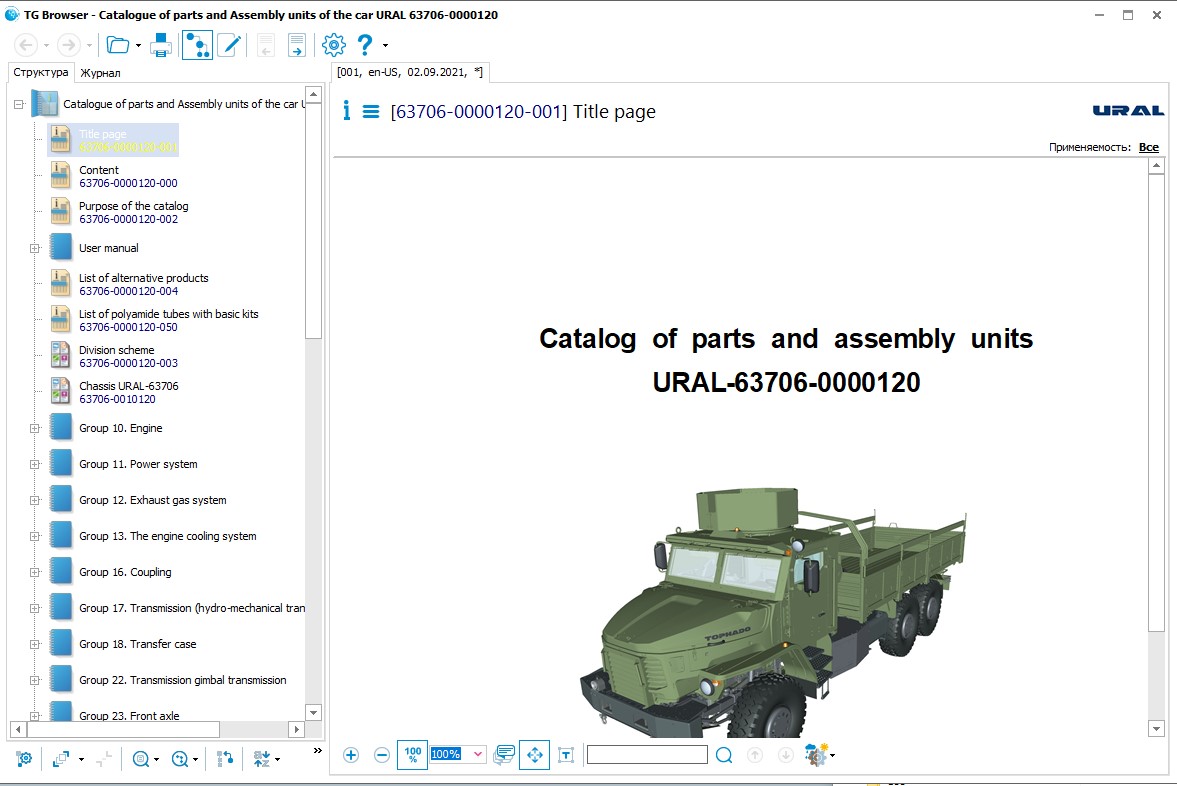This screenshot has height=786, width=1177.
Task: Click the Division scheme document icon
Action: (61, 356)
